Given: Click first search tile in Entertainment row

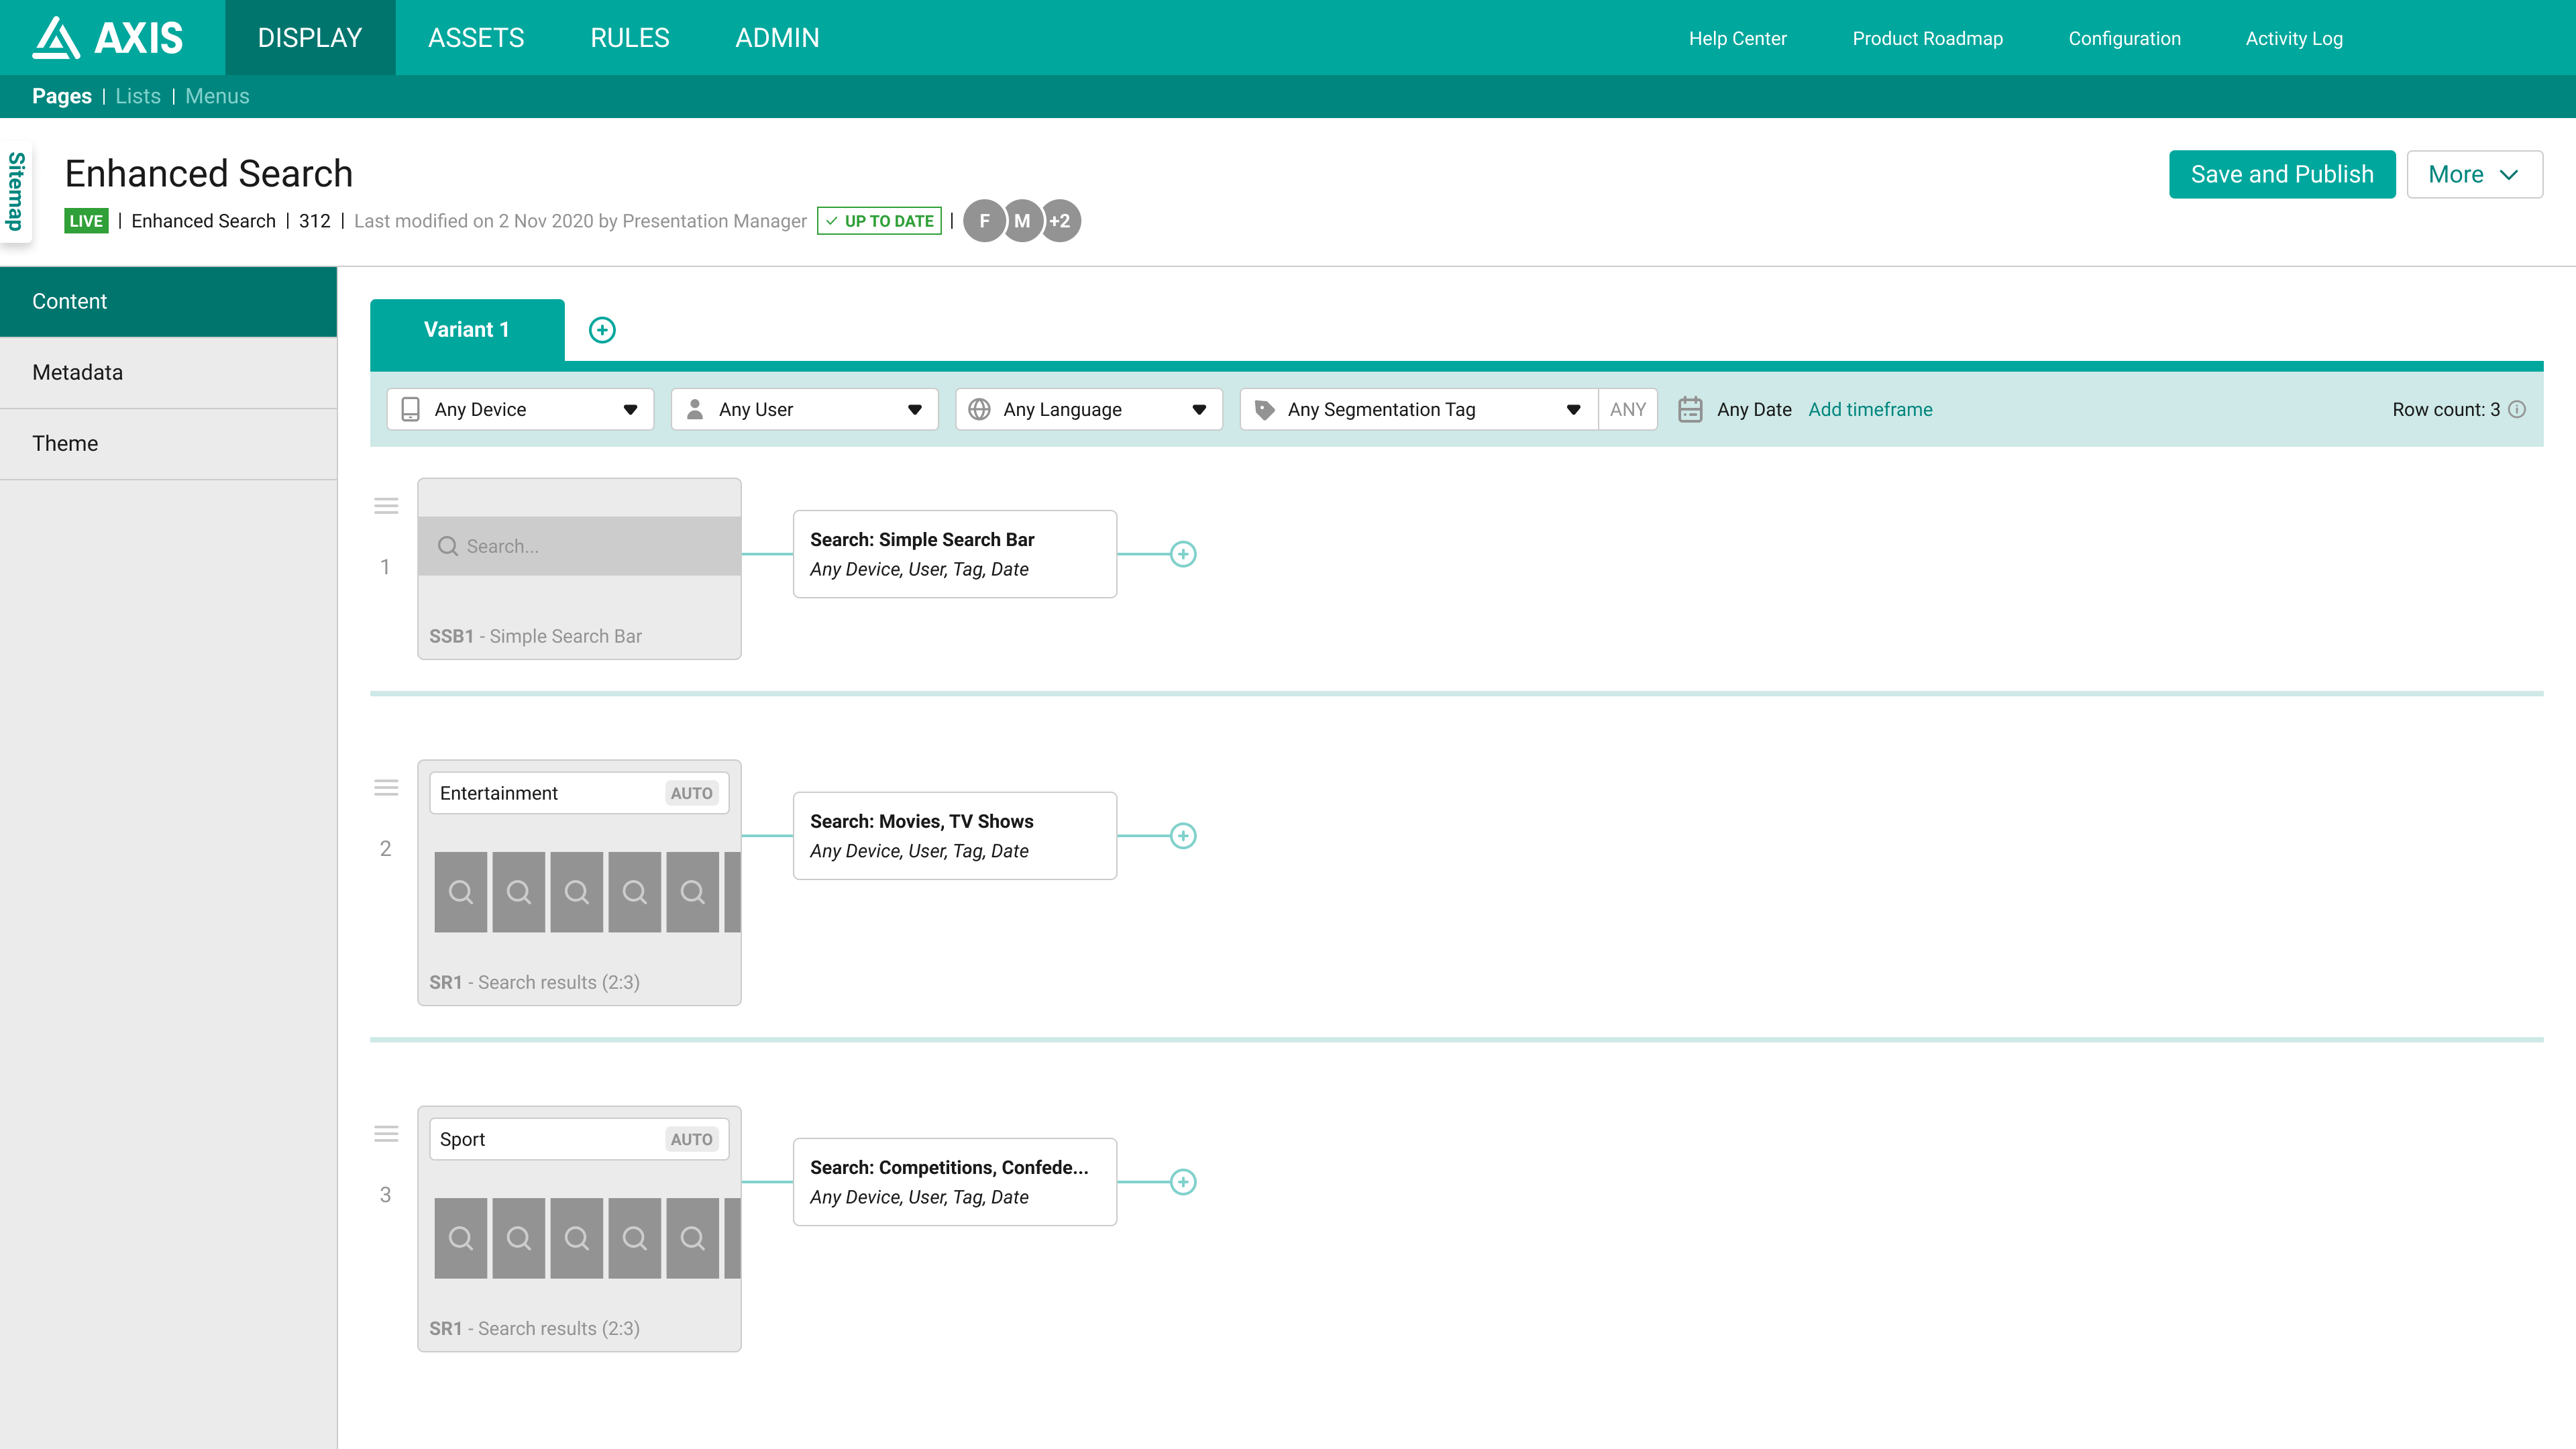Looking at the screenshot, I should (461, 892).
